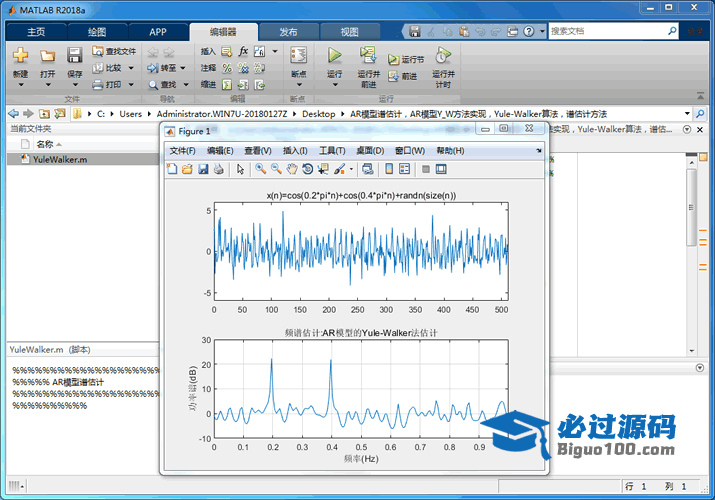
Task: Click Figure 1 insert colorbar icon
Action: 389,169
